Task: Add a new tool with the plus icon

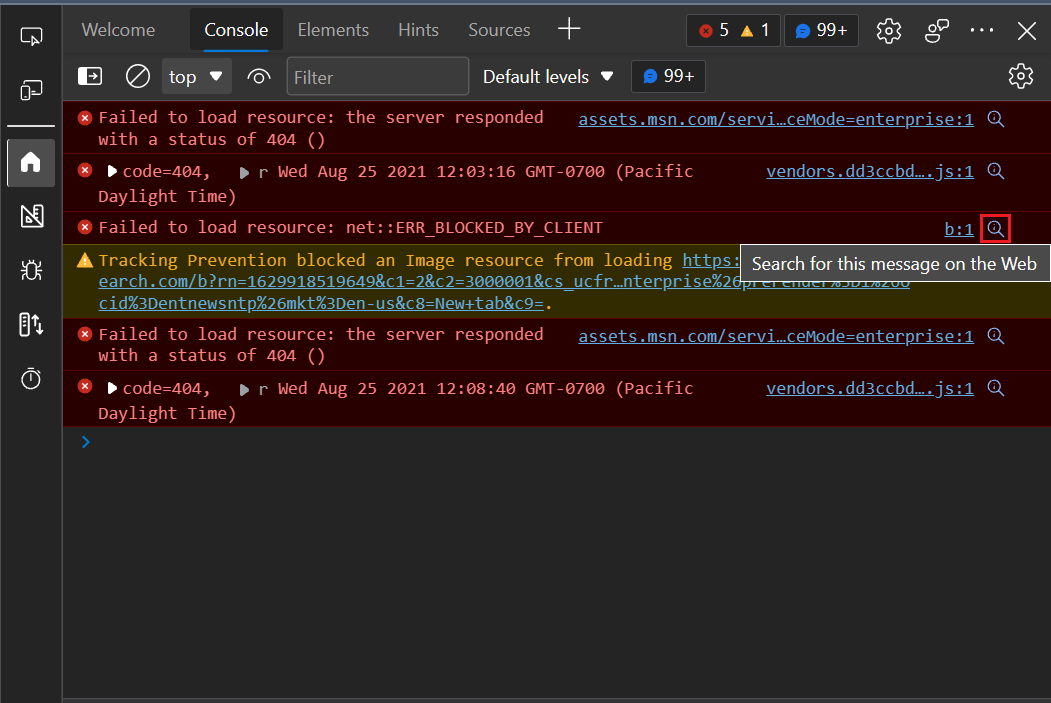Action: (x=569, y=29)
